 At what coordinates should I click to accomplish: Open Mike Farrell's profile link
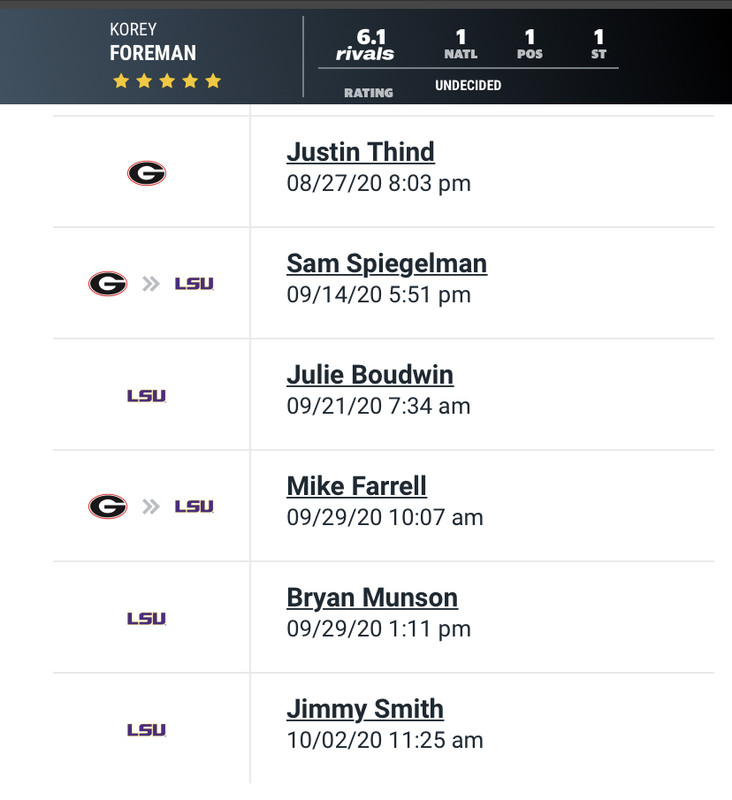356,486
